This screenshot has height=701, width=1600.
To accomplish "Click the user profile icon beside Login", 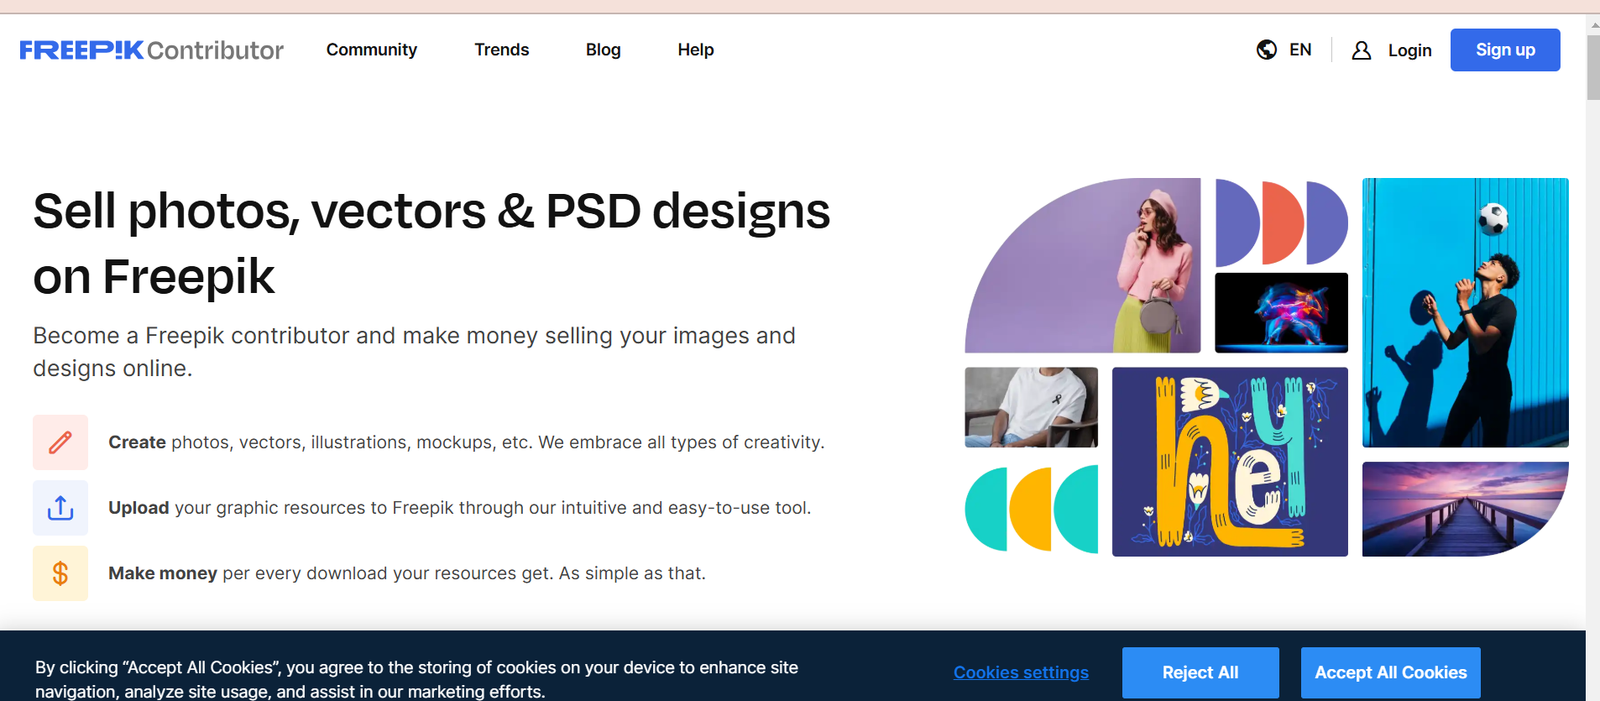I will click(x=1361, y=50).
